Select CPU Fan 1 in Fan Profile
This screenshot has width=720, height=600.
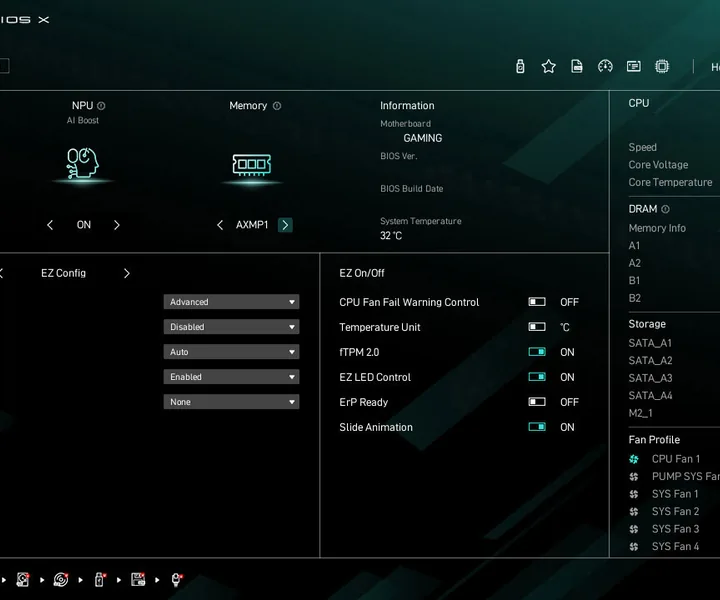(x=676, y=459)
